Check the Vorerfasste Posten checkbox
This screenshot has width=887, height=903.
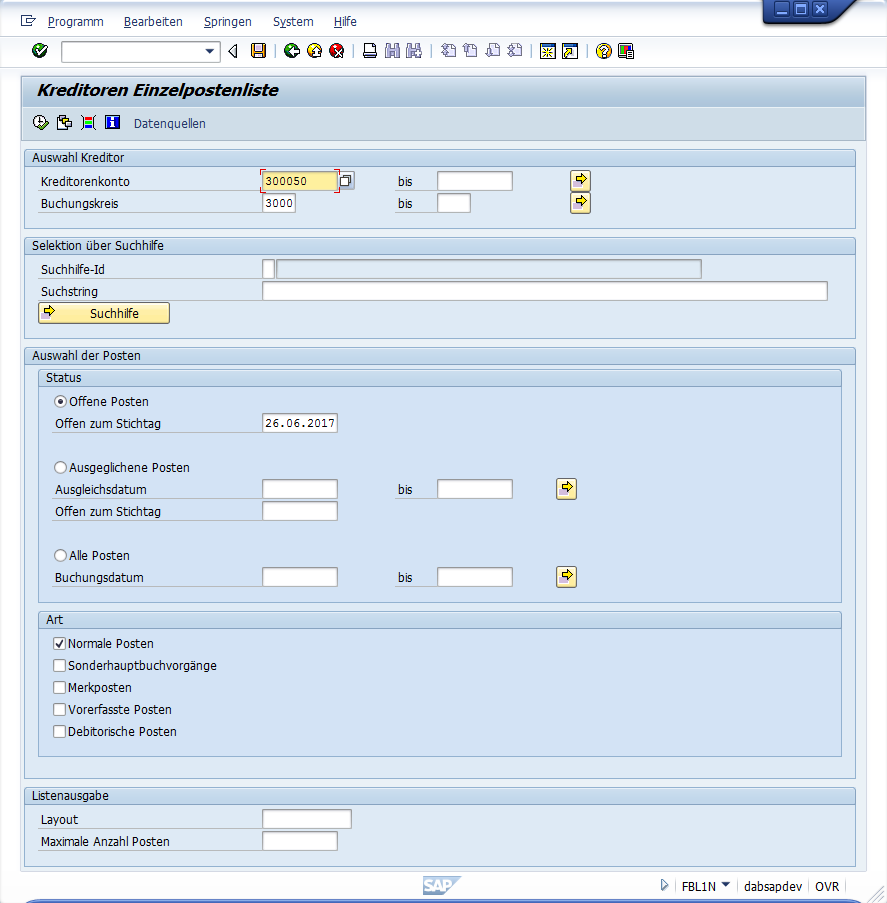click(x=59, y=709)
